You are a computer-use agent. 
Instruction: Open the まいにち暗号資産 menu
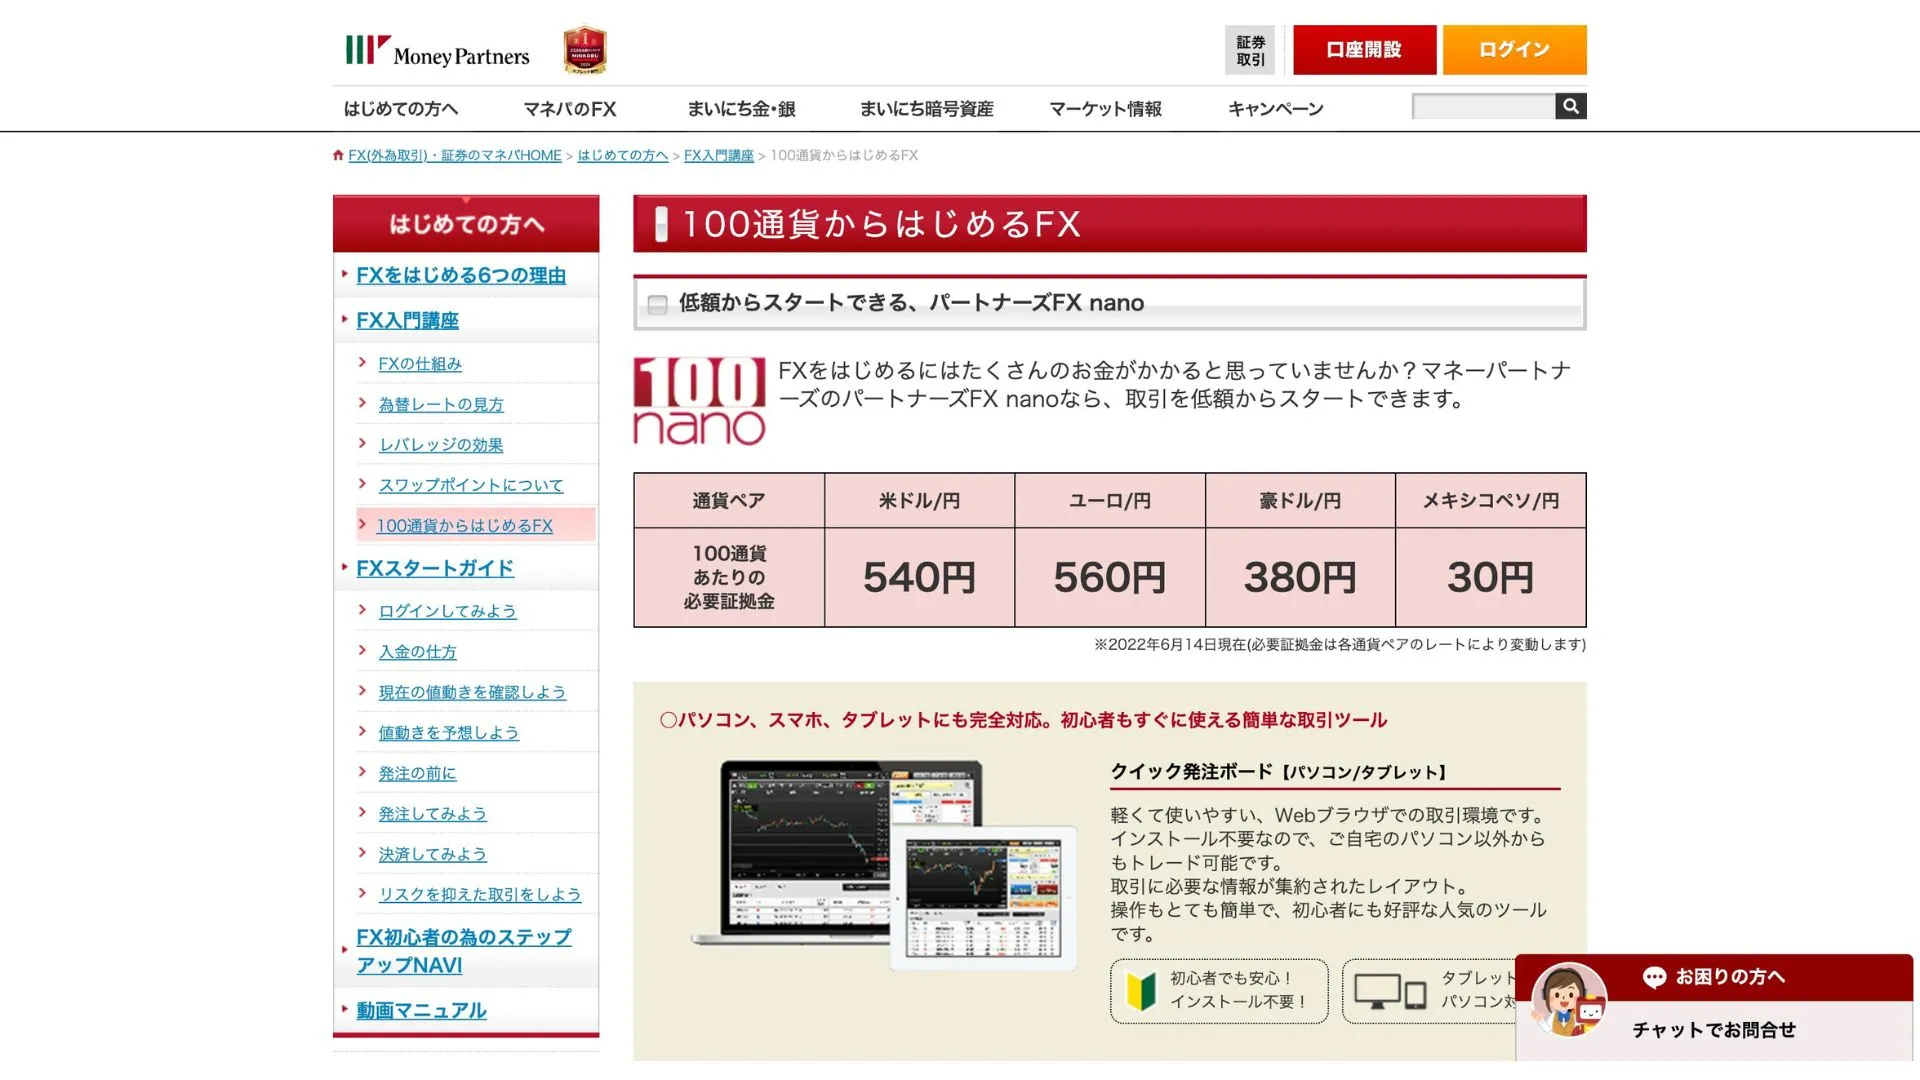pyautogui.click(x=927, y=109)
